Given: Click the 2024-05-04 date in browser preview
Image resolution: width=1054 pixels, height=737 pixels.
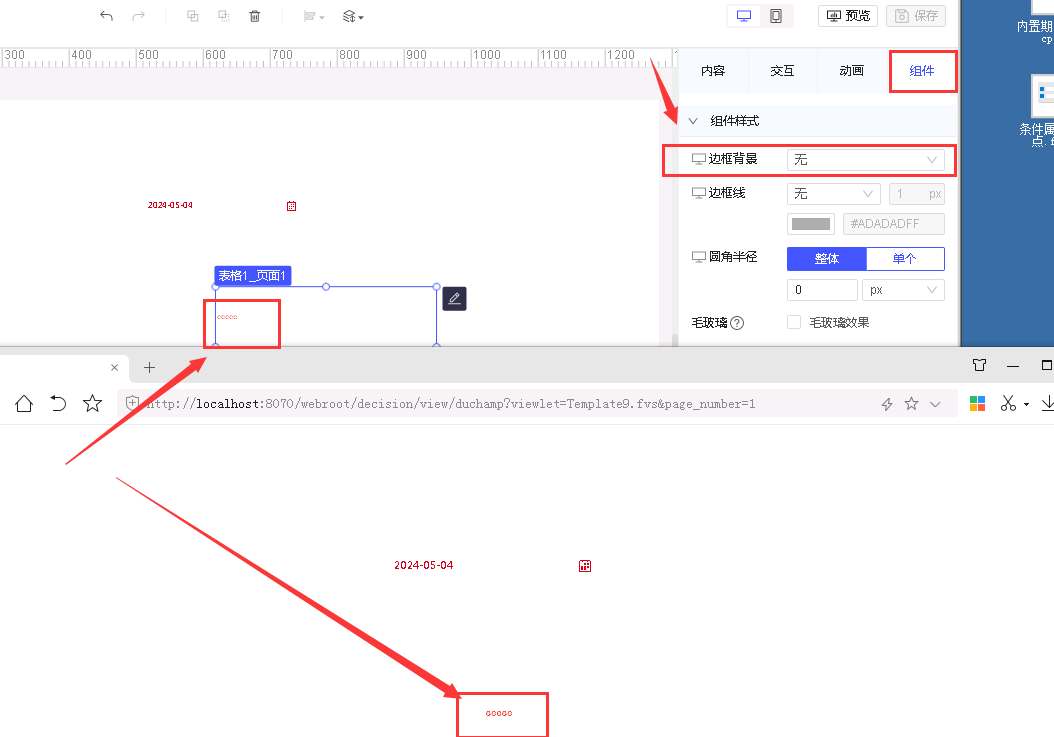Looking at the screenshot, I should pyautogui.click(x=423, y=566).
